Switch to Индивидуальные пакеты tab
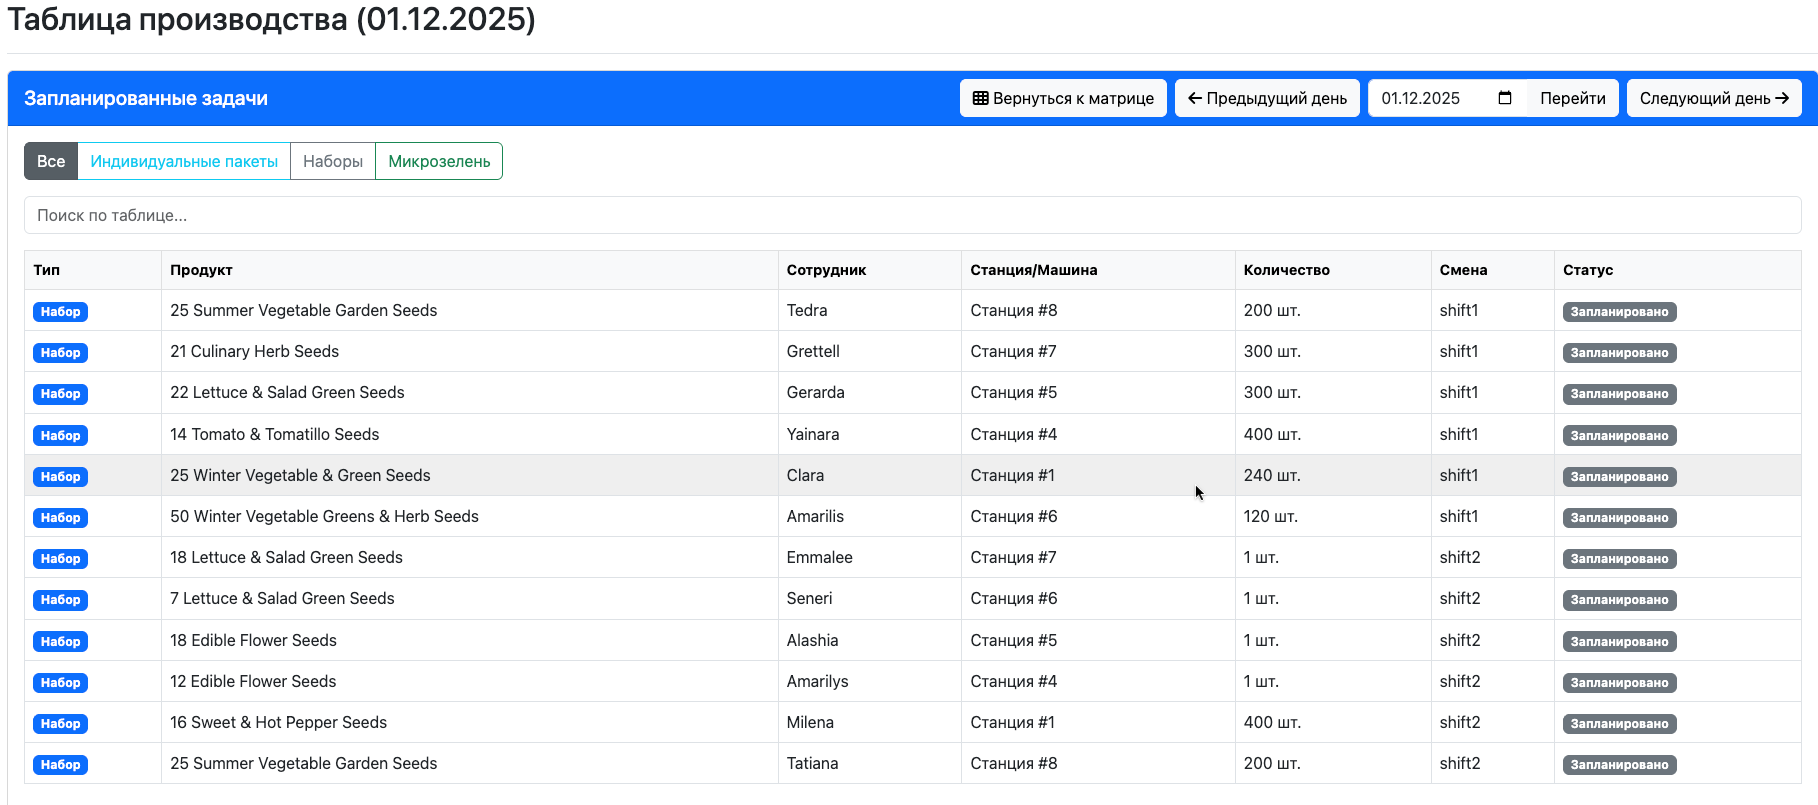 184,161
